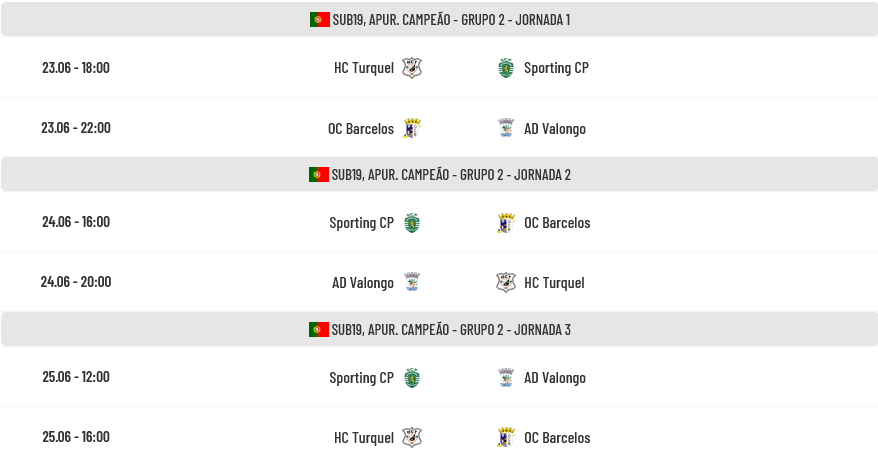Open the Grupo 2 Jornada 2 header
Viewport: 878px width, 464px height.
pyautogui.click(x=440, y=175)
